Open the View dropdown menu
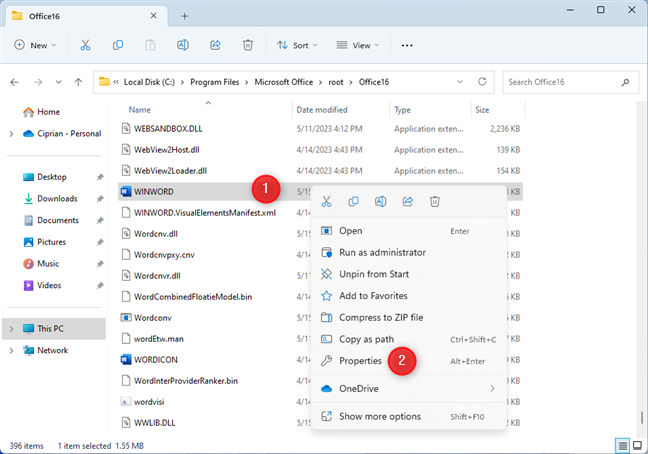The image size is (648, 454). tap(357, 45)
